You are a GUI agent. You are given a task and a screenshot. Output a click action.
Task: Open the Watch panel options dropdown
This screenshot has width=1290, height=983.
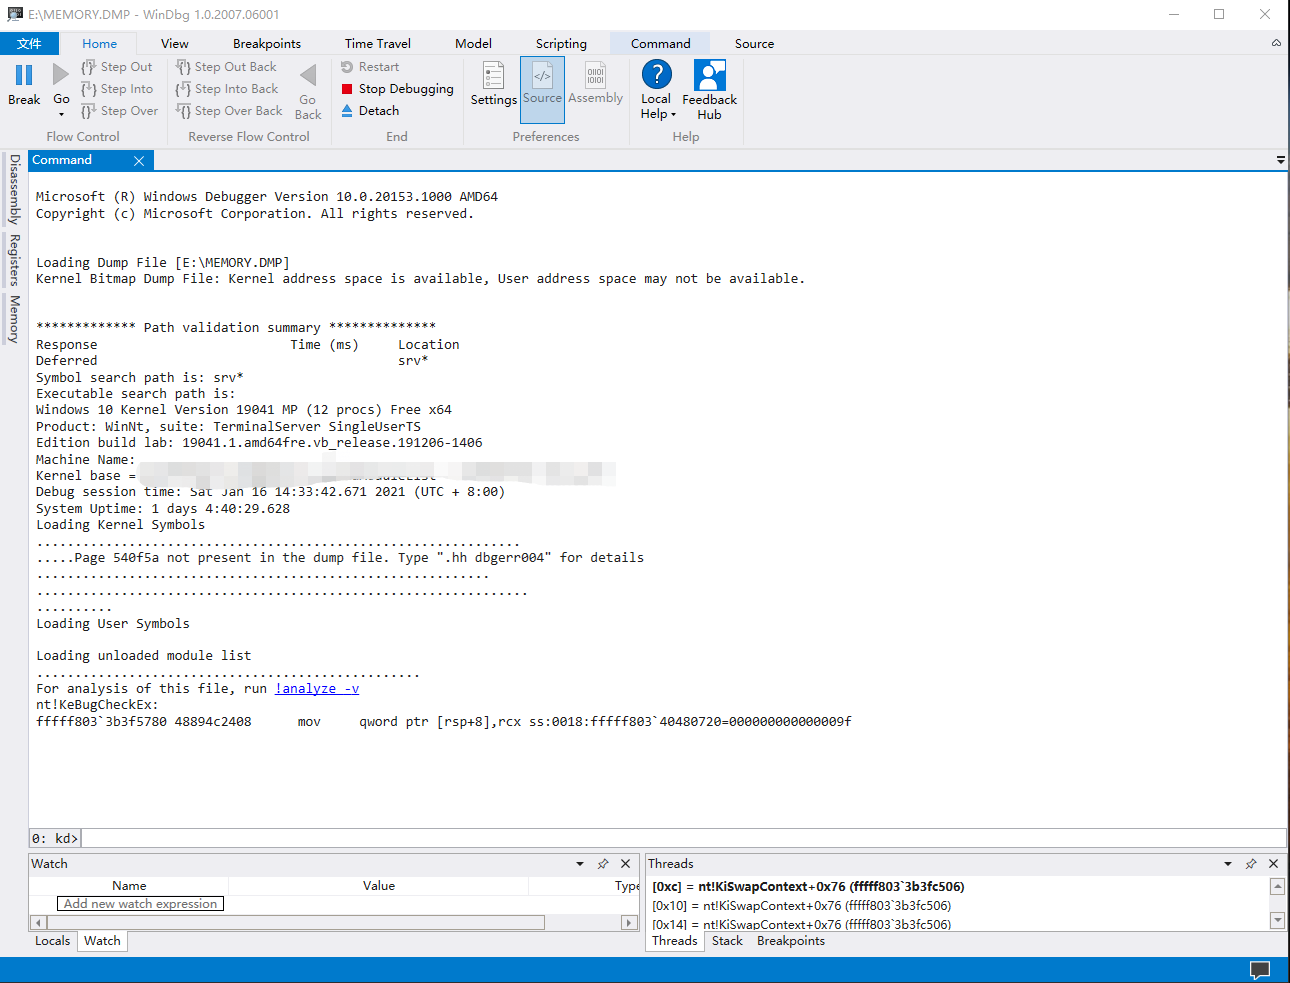click(x=580, y=864)
